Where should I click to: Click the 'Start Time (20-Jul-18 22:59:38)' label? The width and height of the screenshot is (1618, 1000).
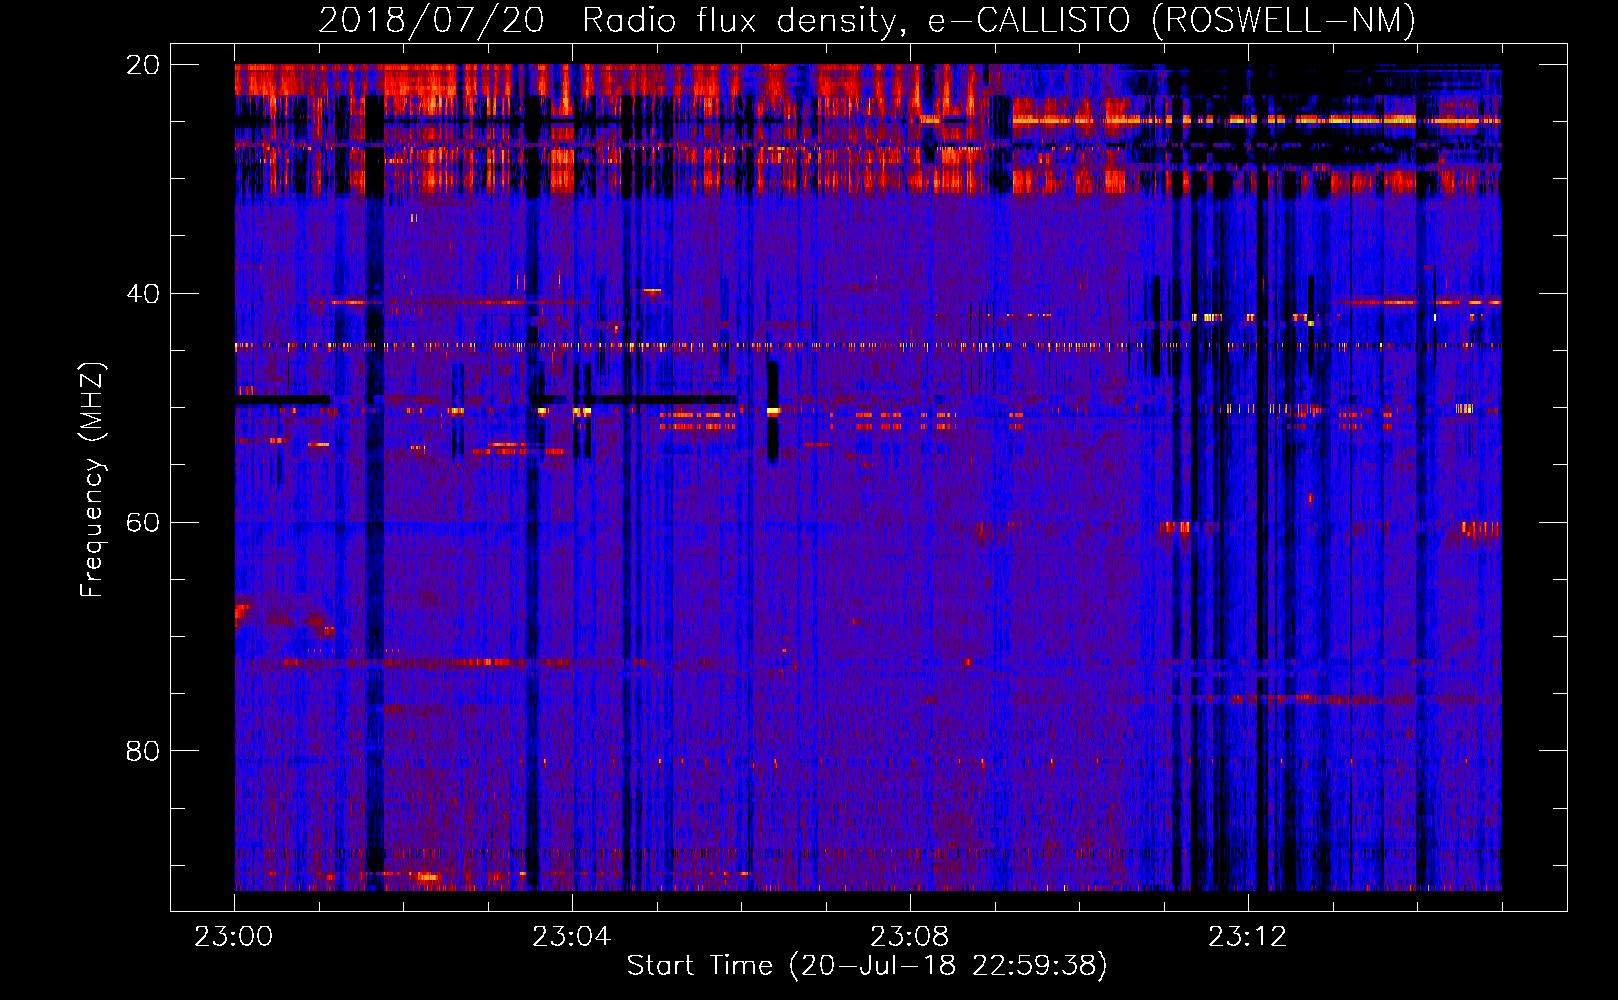867,966
